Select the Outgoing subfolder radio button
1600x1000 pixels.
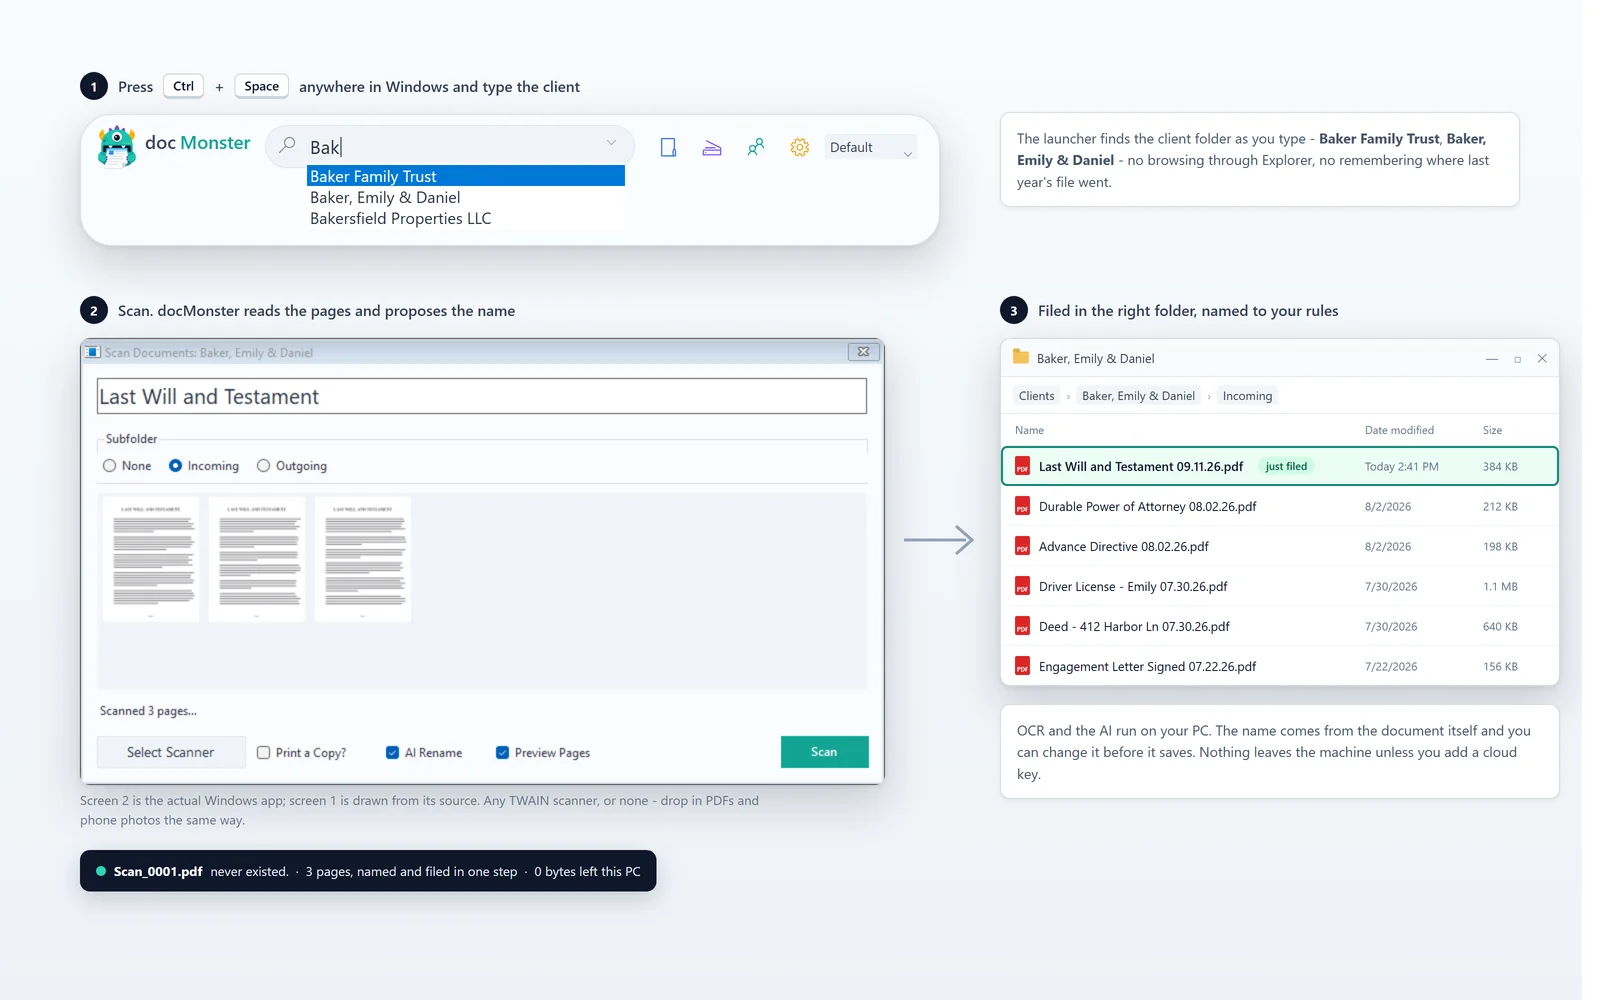coord(263,466)
